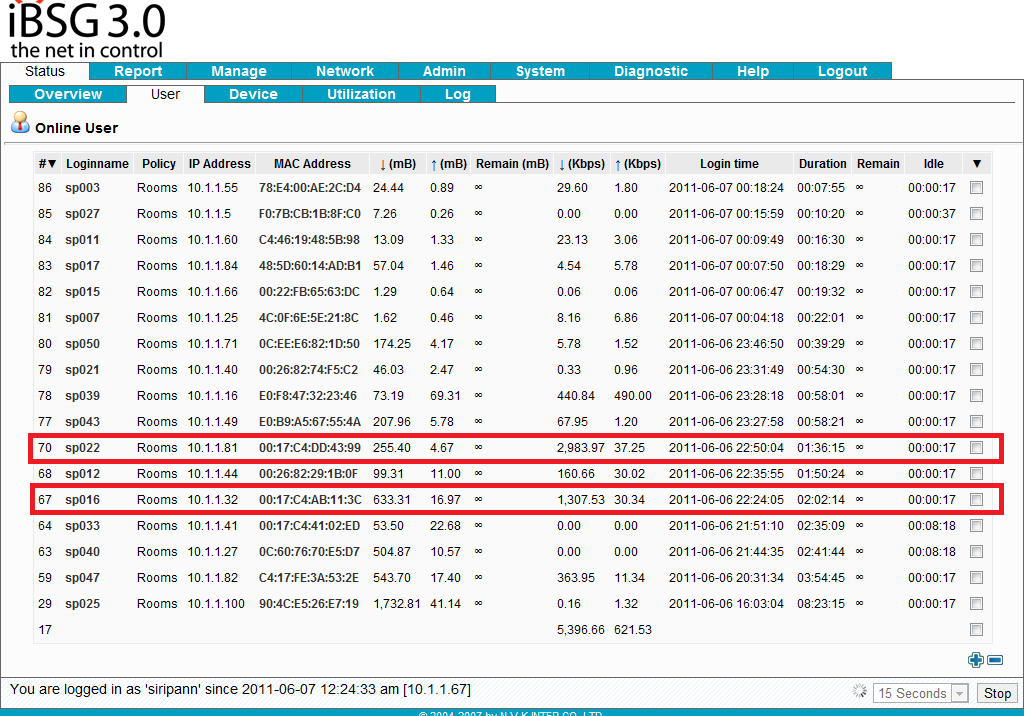
Task: Select the checkbox in the totals row
Action: point(976,630)
